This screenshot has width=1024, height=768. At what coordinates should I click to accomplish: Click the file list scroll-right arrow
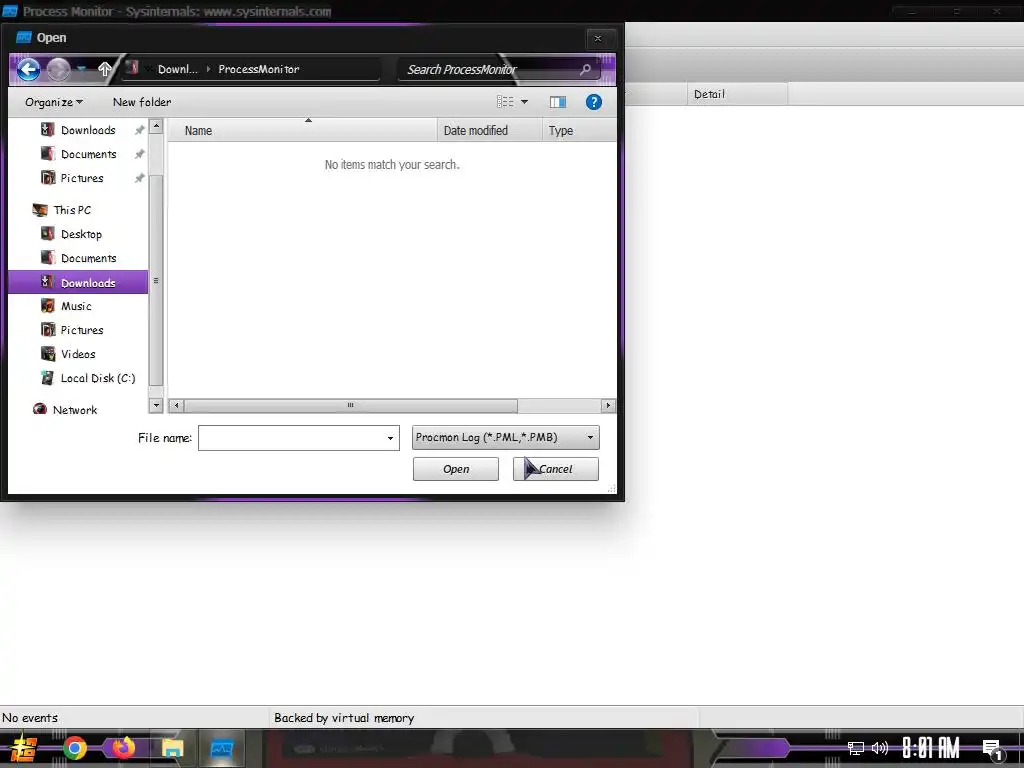[x=608, y=406]
